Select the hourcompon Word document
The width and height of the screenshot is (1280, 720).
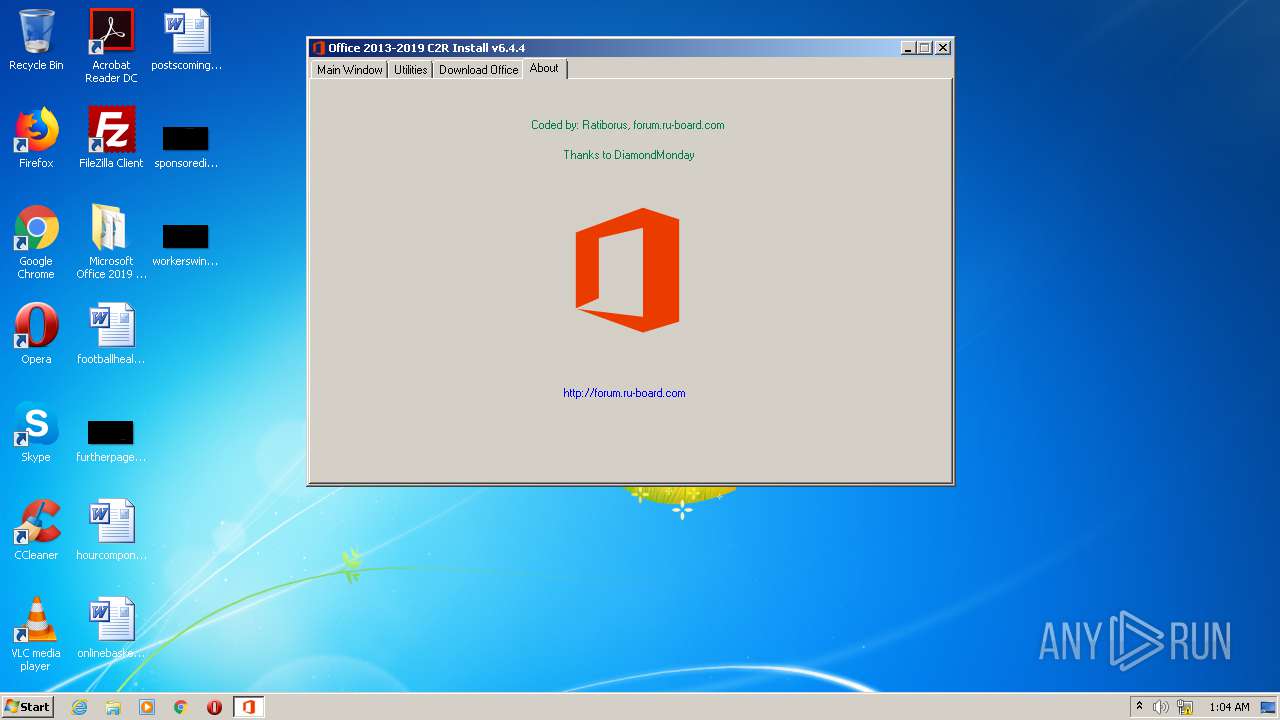111,530
